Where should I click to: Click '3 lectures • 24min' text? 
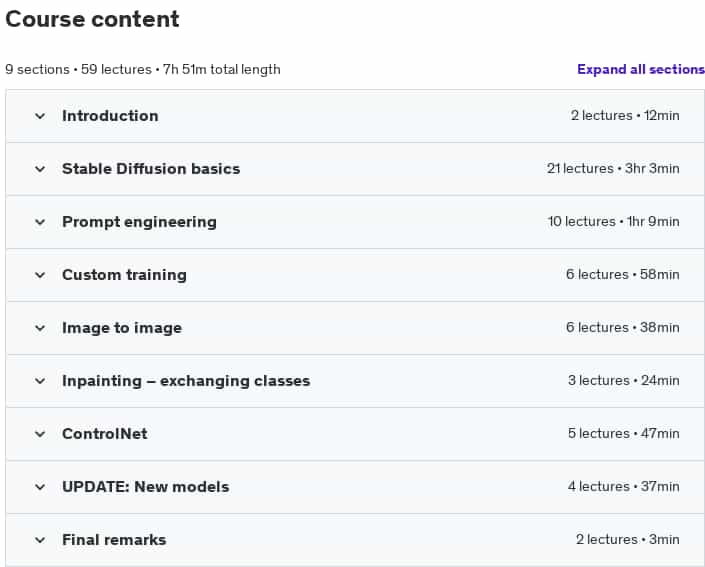pyautogui.click(x=624, y=381)
